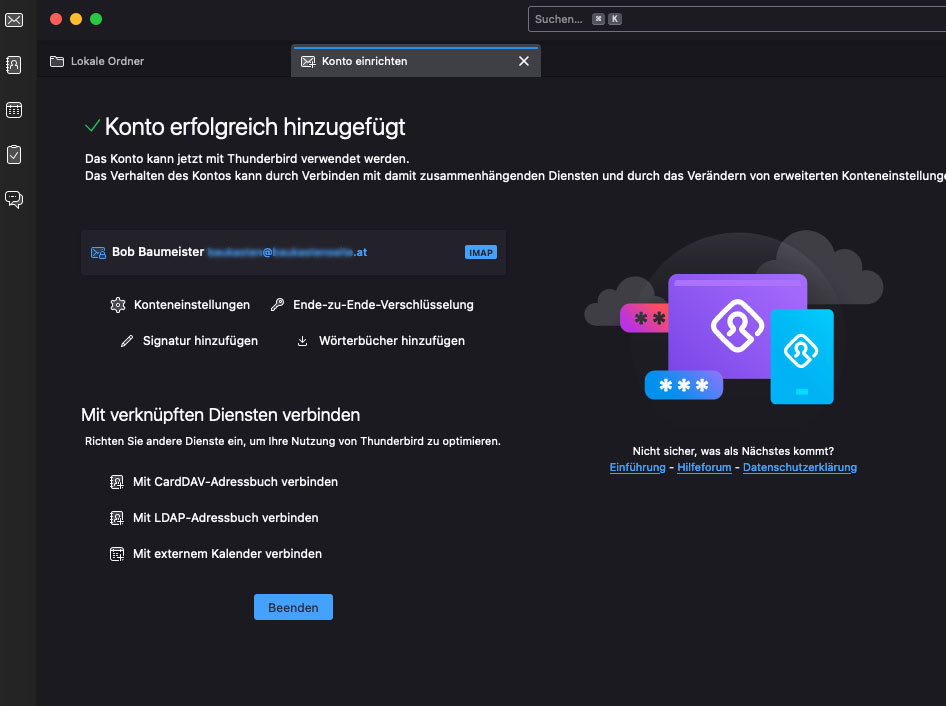Screen dimensions: 946x706
Task: Click the IMAP badge on the account
Action: tap(481, 252)
